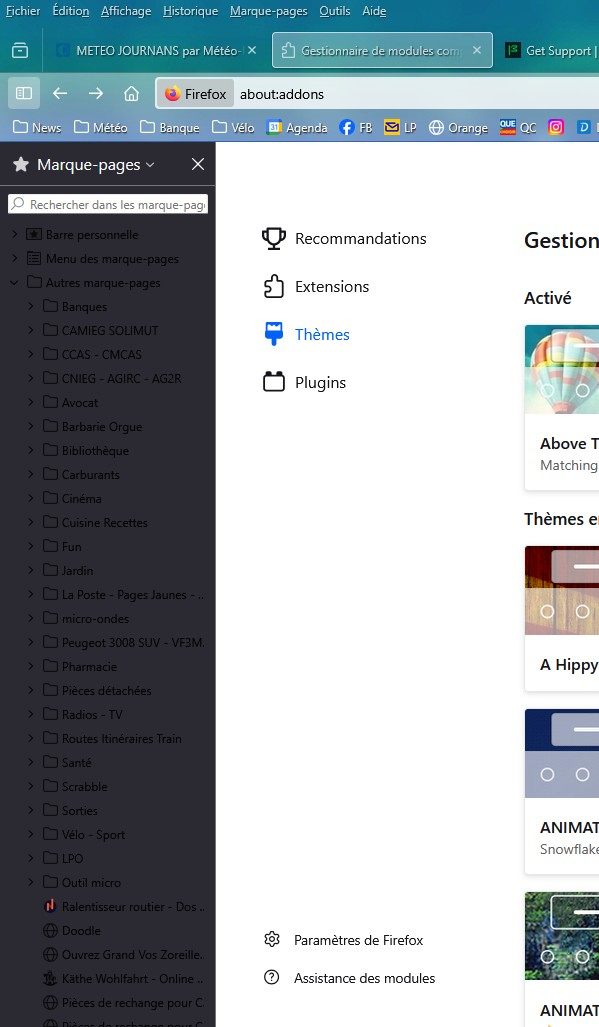Open the Historique menu
Image resolution: width=599 pixels, height=1027 pixels.
coord(190,11)
